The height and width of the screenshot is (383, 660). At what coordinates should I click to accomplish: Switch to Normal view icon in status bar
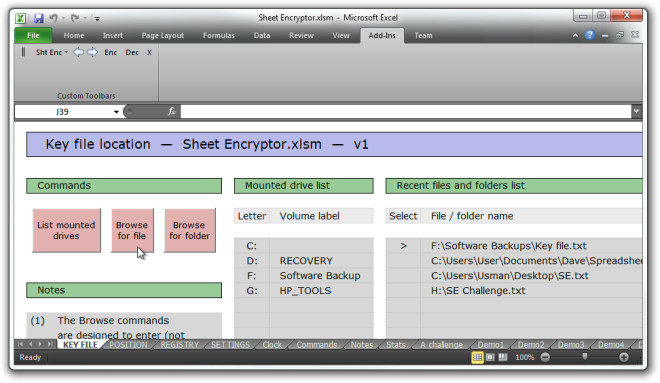click(477, 357)
